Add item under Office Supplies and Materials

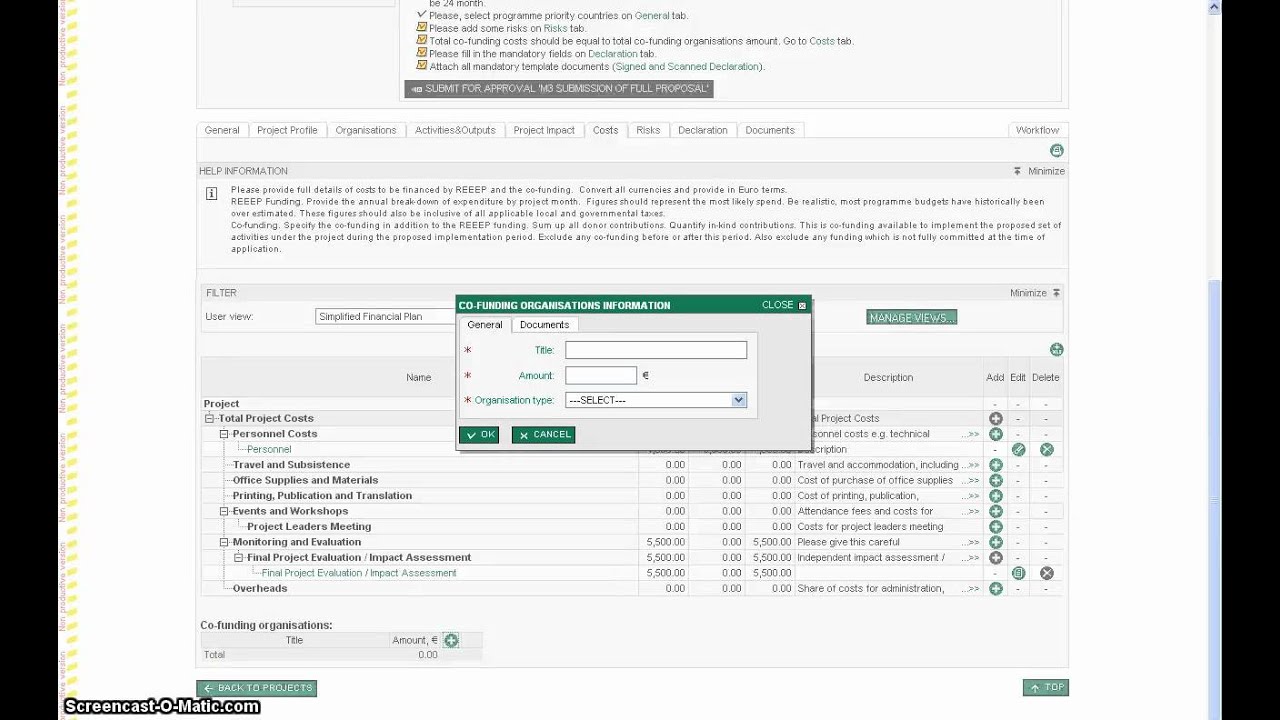point(995,481)
